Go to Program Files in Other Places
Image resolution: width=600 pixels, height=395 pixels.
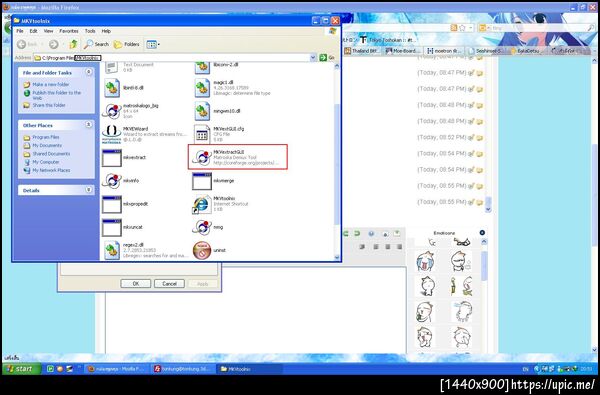[42, 137]
